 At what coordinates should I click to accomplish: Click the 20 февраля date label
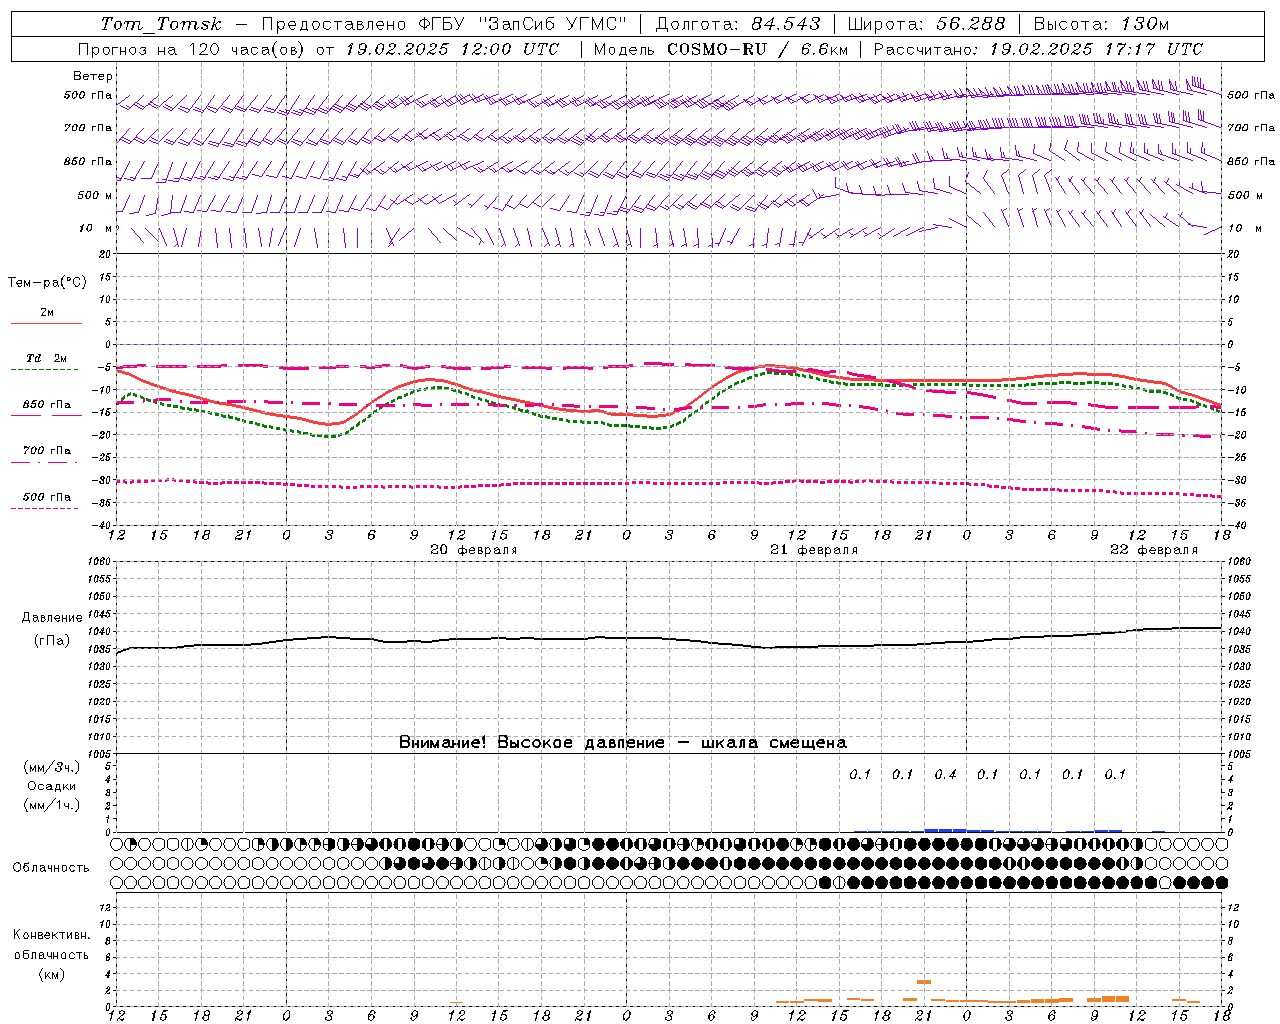473,550
